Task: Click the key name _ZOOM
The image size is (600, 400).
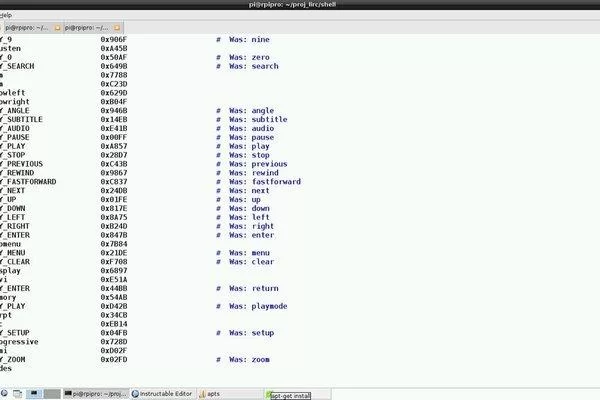Action: pos(14,359)
